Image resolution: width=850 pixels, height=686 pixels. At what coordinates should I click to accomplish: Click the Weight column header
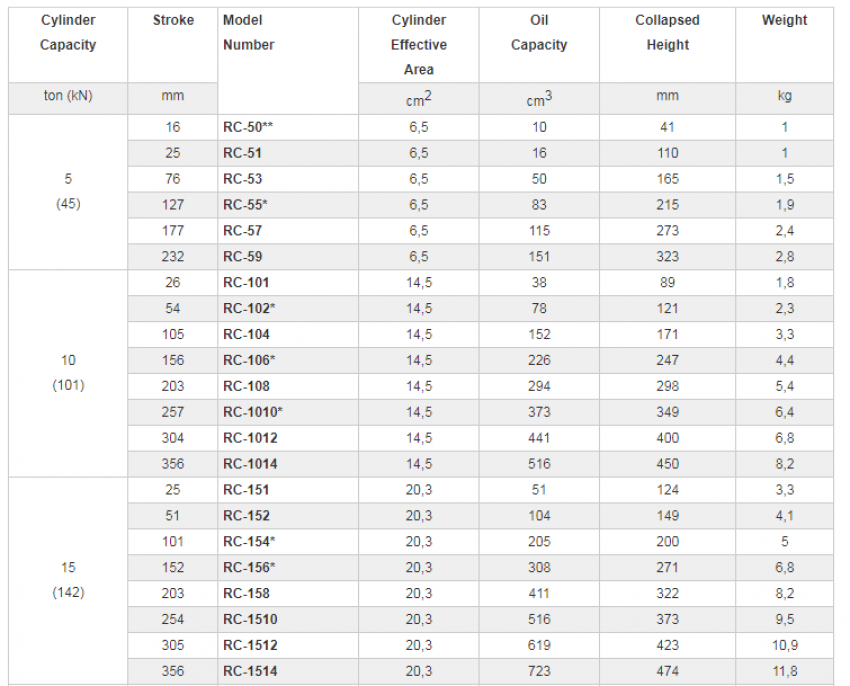pos(784,20)
